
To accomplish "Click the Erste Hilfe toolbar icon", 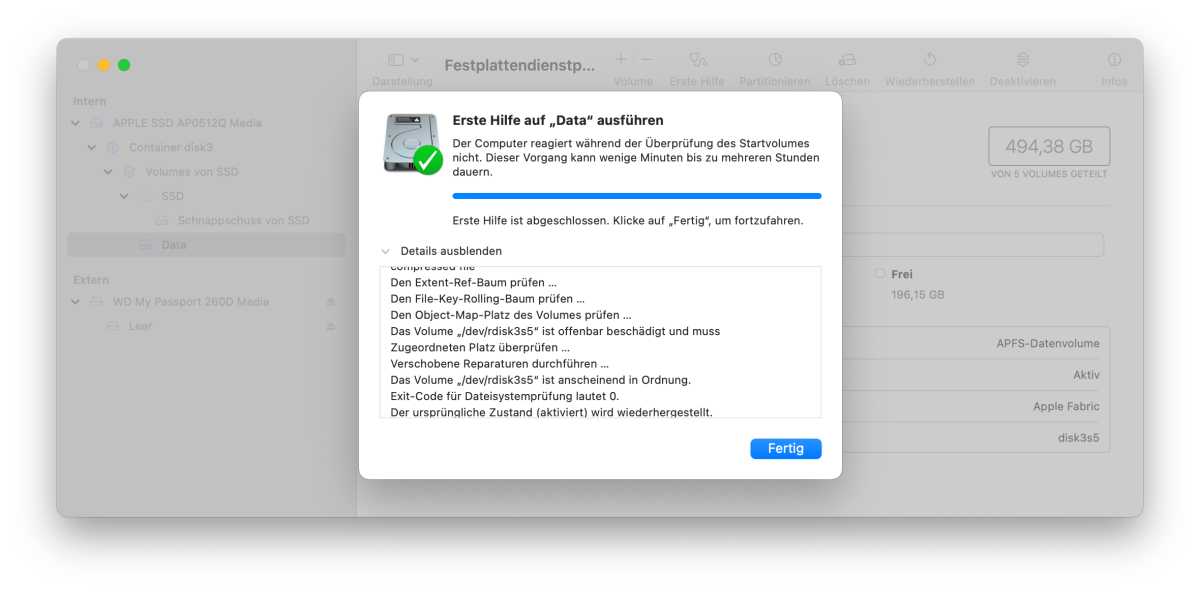I will [697, 60].
